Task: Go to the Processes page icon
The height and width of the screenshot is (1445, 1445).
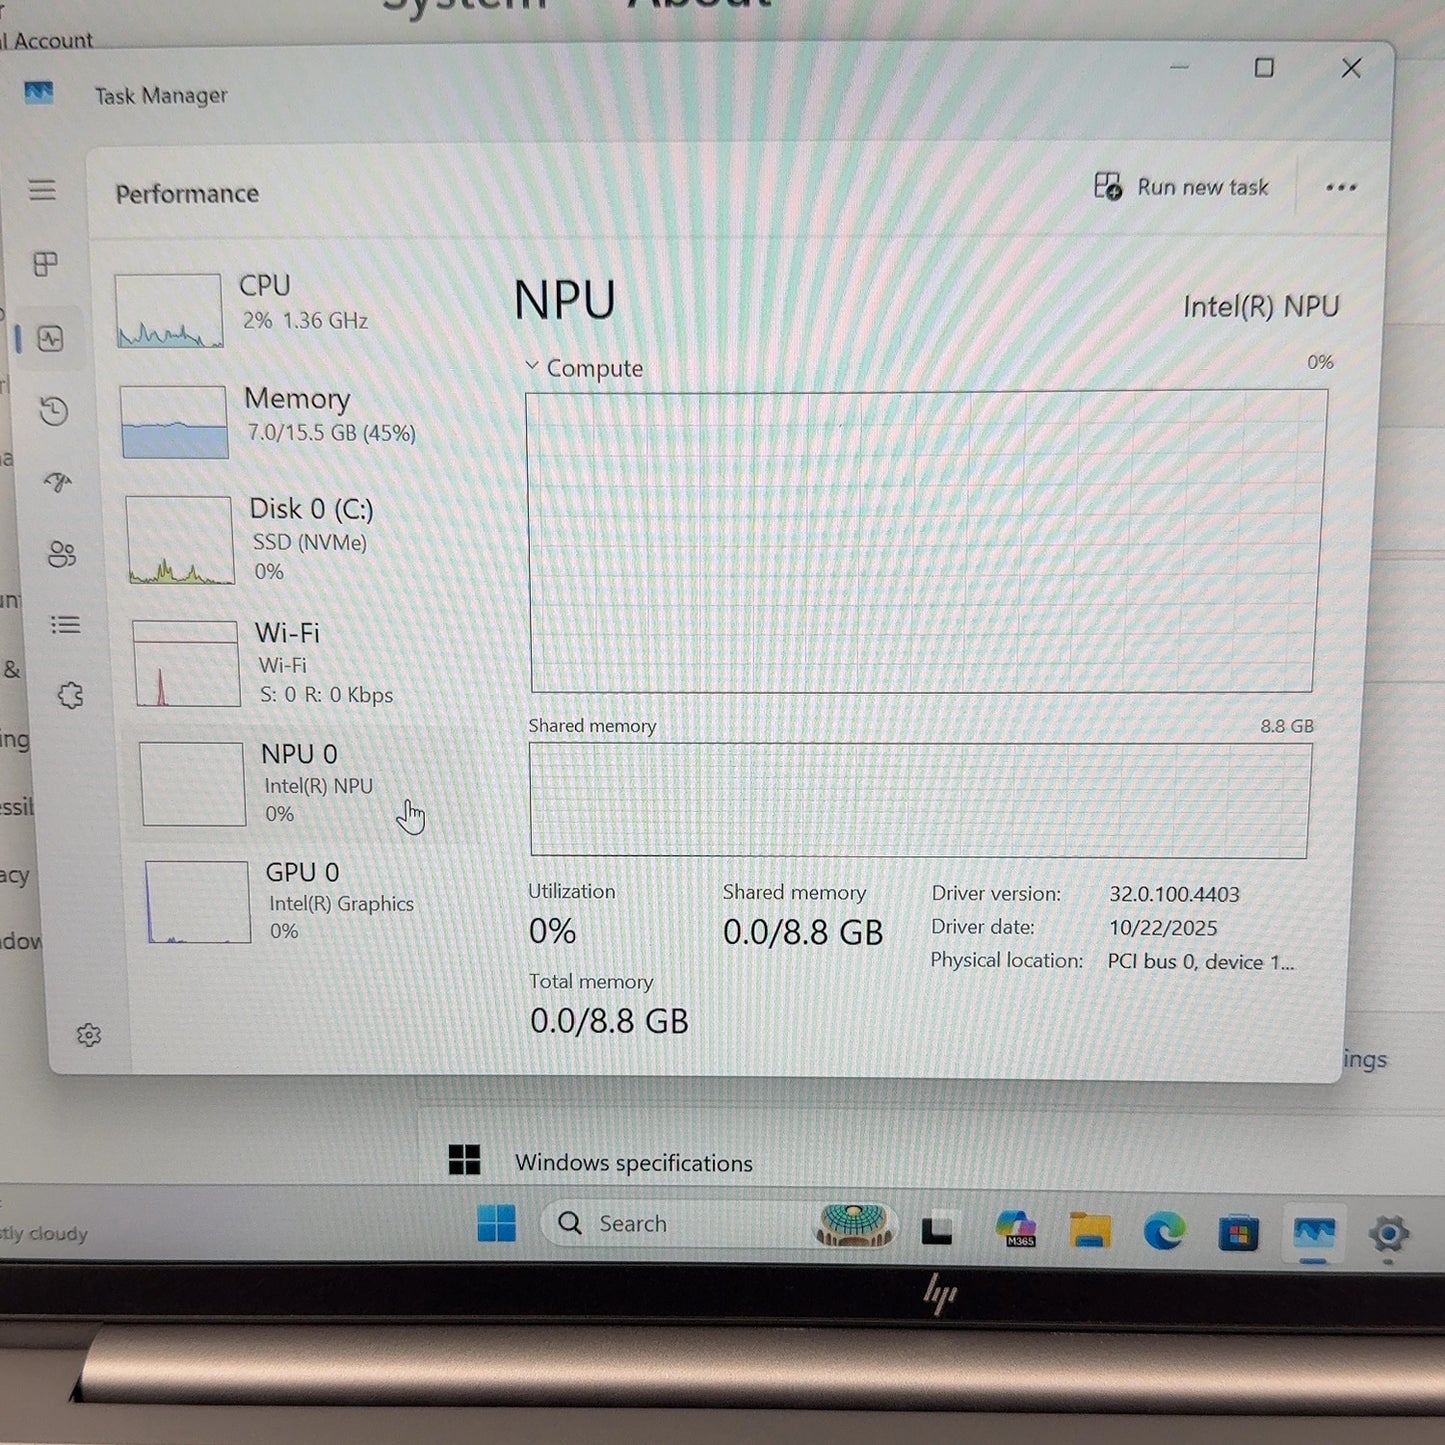Action: [45, 264]
